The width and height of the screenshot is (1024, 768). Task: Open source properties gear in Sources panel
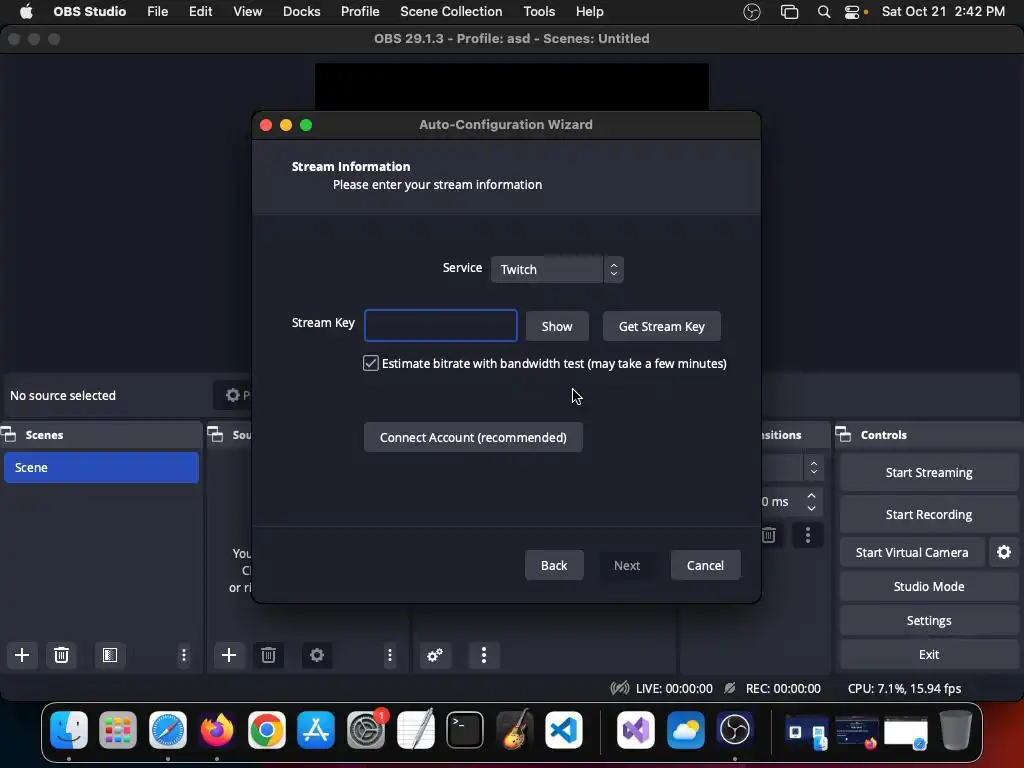[317, 655]
